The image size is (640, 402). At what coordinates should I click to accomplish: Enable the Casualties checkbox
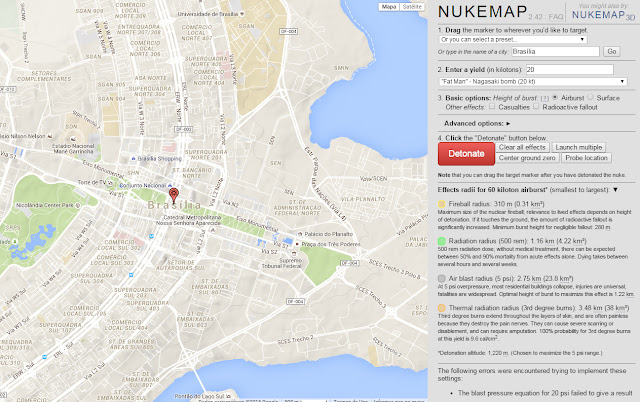tap(492, 106)
